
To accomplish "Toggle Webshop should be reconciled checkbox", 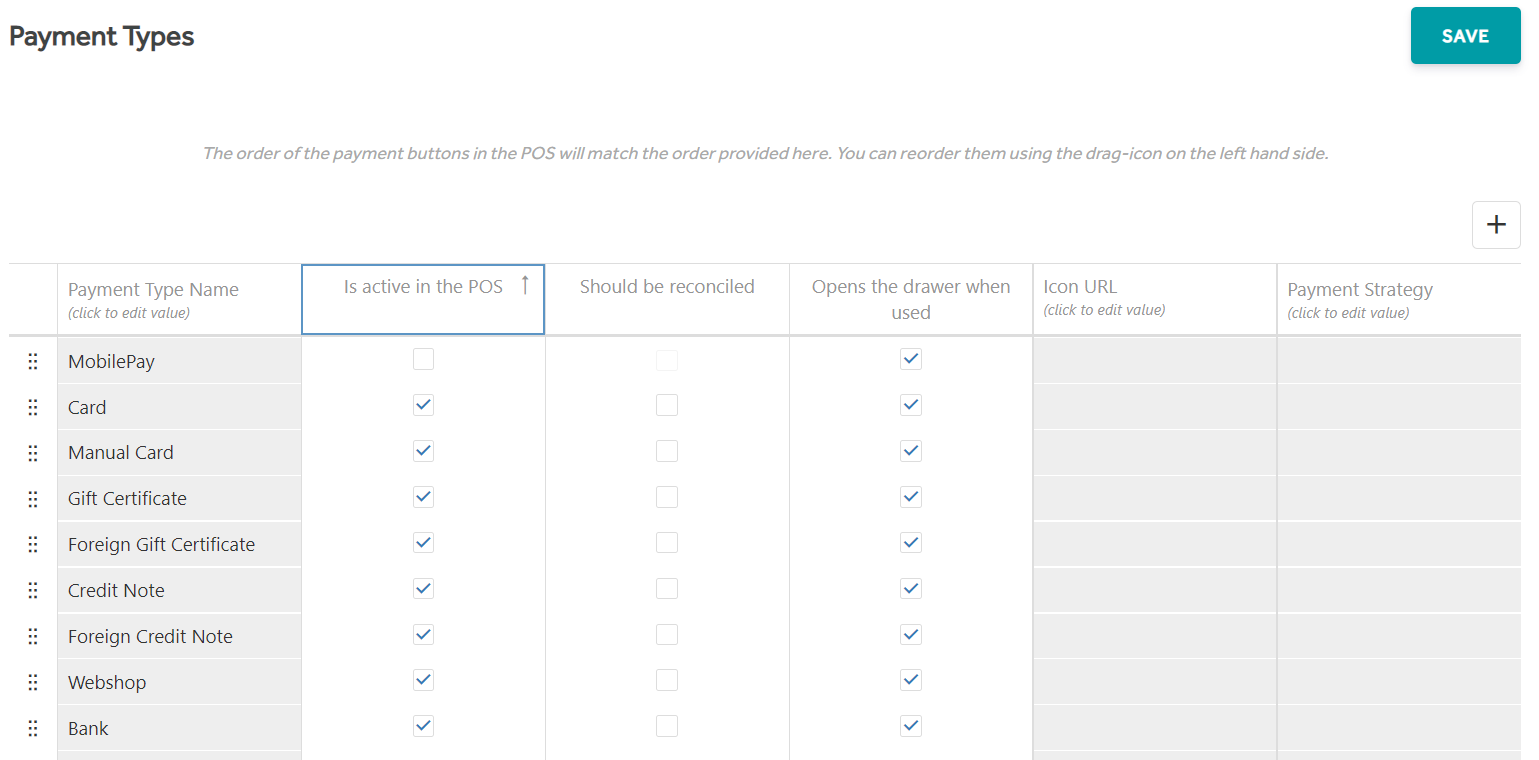I will (x=667, y=681).
